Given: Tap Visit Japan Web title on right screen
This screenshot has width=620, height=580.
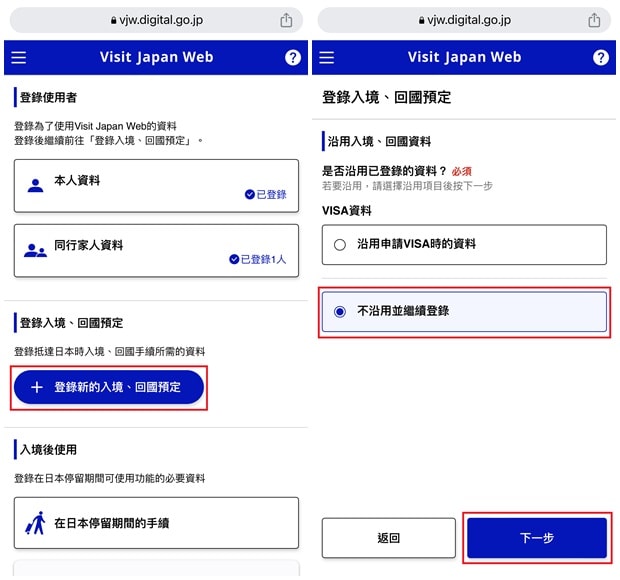Looking at the screenshot, I should pos(465,57).
